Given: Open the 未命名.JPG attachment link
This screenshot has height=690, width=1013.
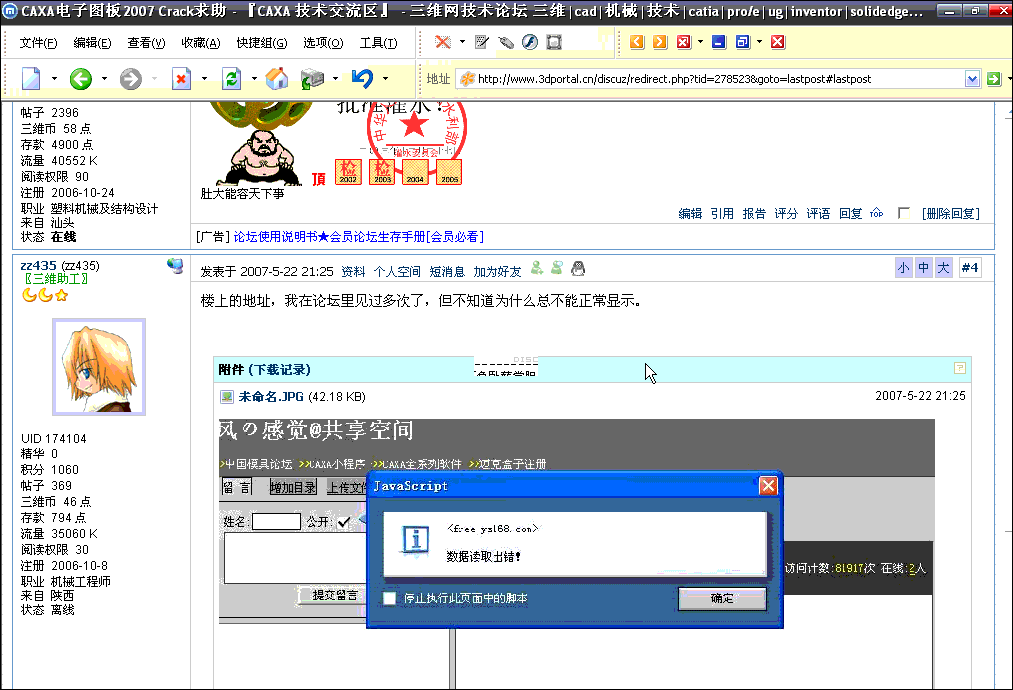Looking at the screenshot, I should [x=271, y=396].
